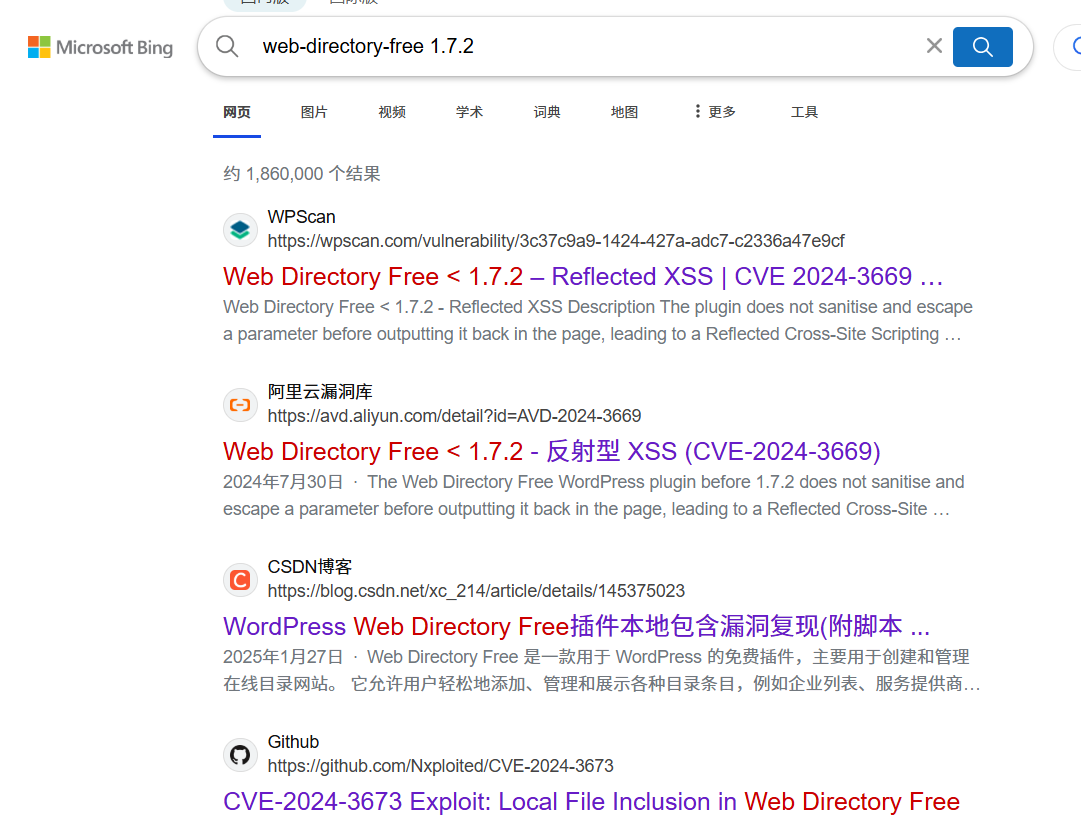1081x823 pixels.
Task: Select the WPScan site favicon
Action: (x=240, y=229)
